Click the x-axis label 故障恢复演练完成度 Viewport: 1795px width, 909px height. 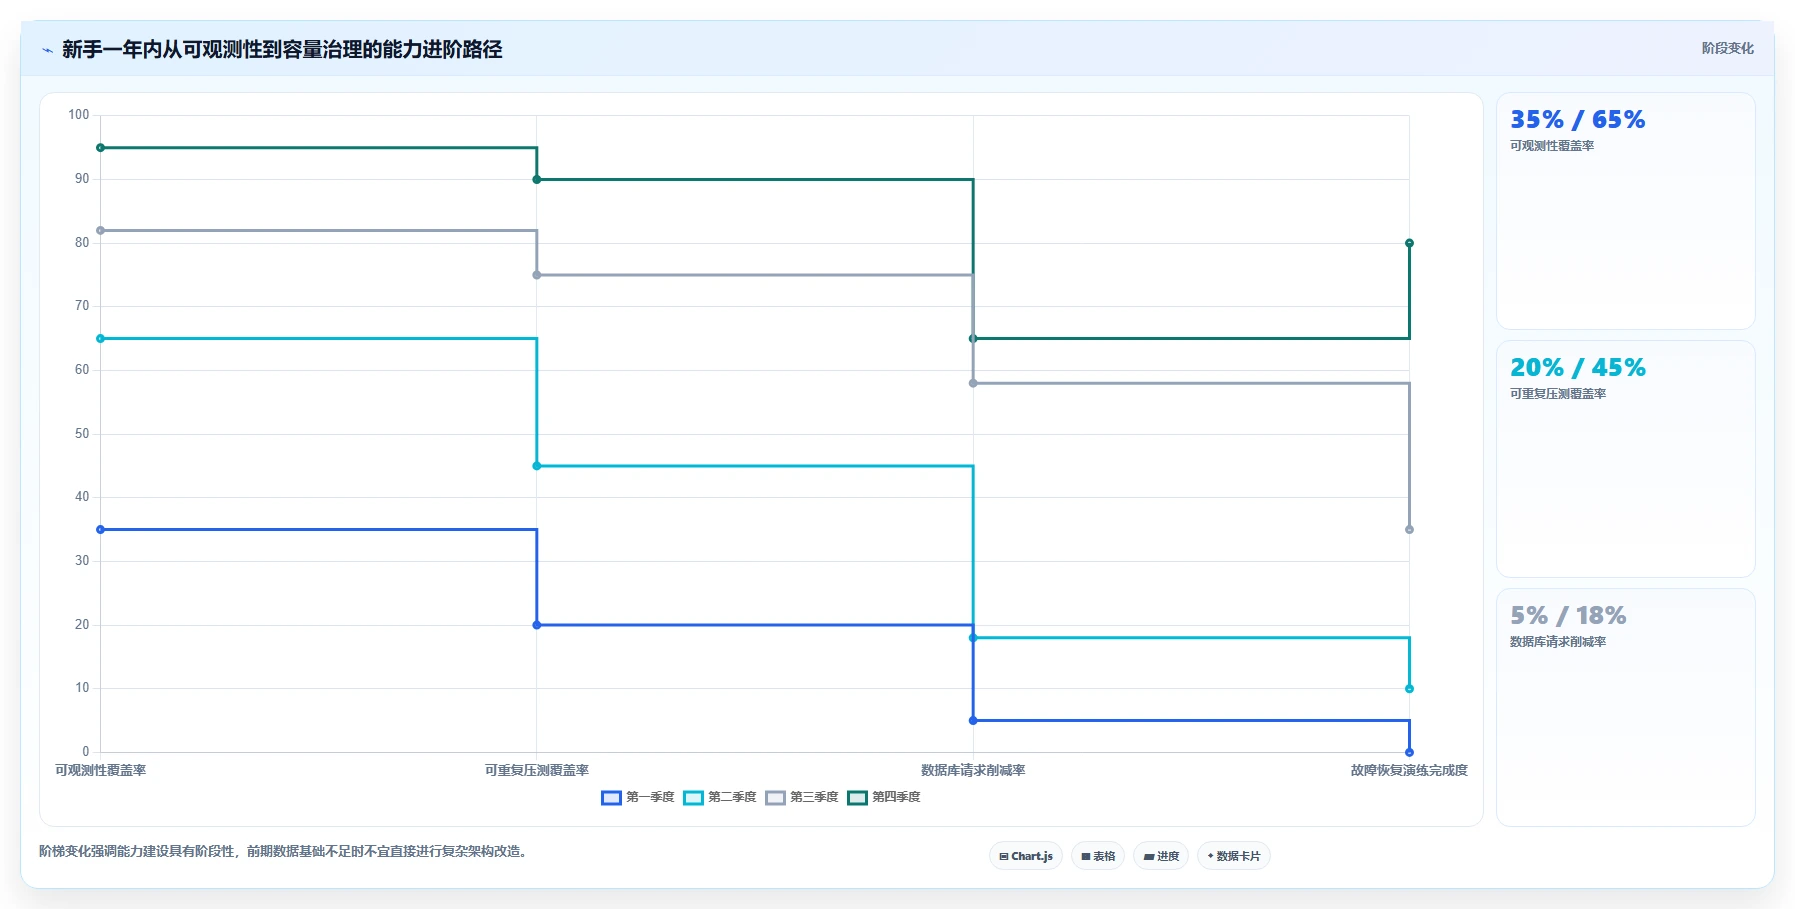1409,770
